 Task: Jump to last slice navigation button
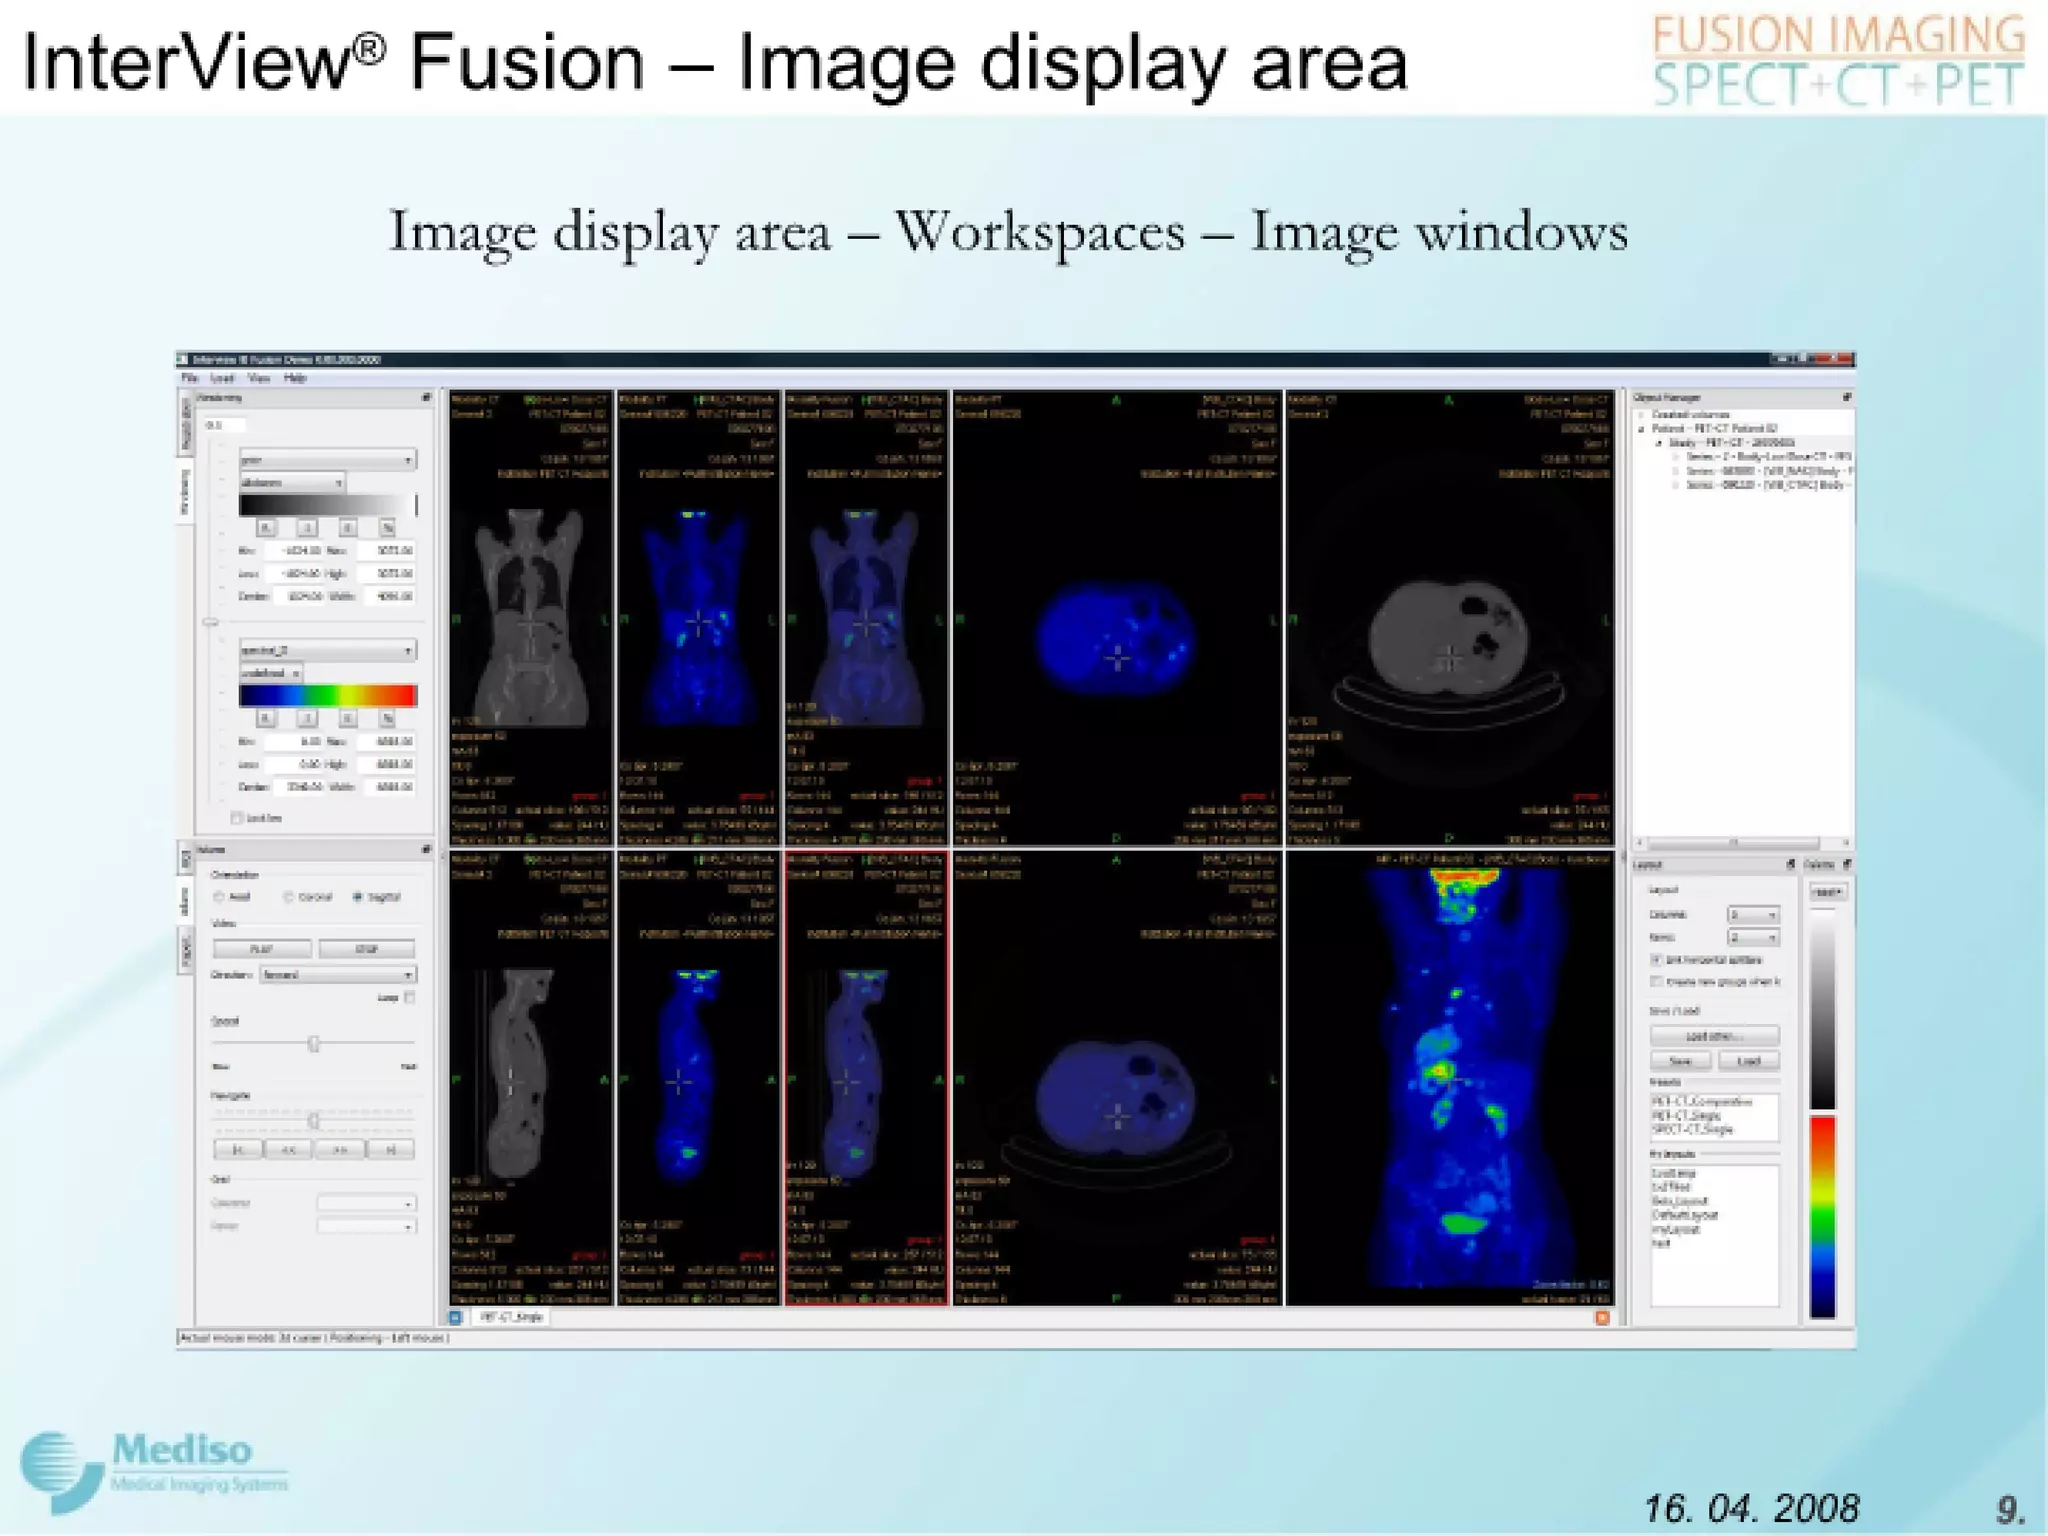(x=391, y=1151)
